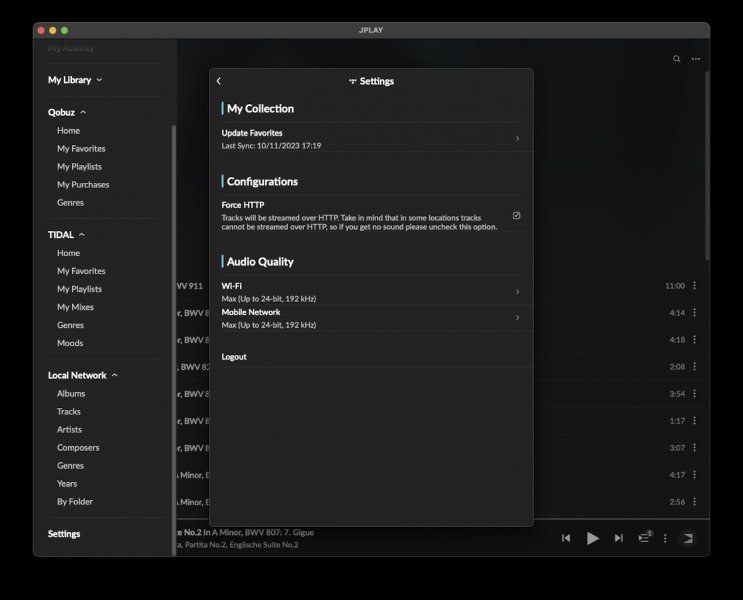Open Local Network Albums
This screenshot has height=600, width=743.
click(x=71, y=393)
